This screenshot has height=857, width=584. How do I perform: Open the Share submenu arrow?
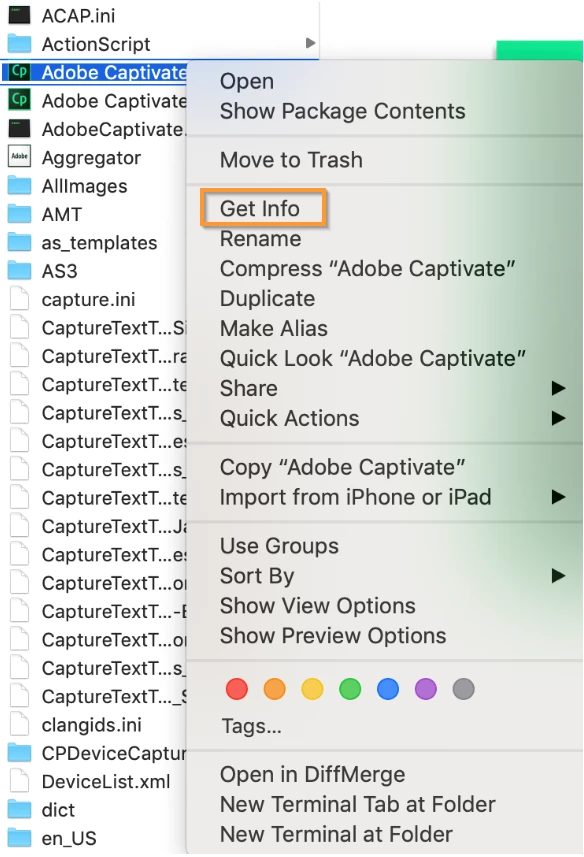558,389
